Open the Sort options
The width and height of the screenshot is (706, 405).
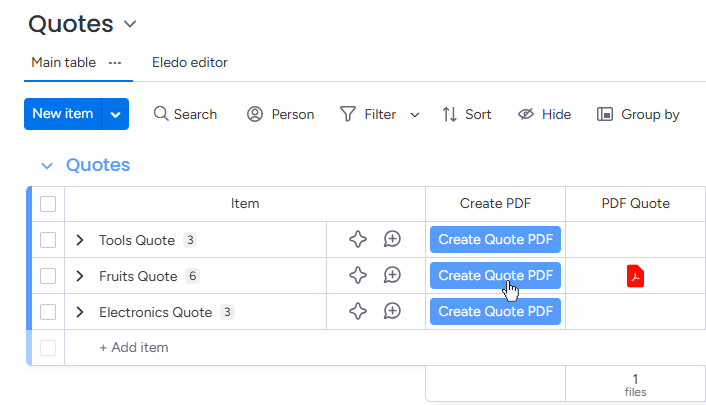466,114
